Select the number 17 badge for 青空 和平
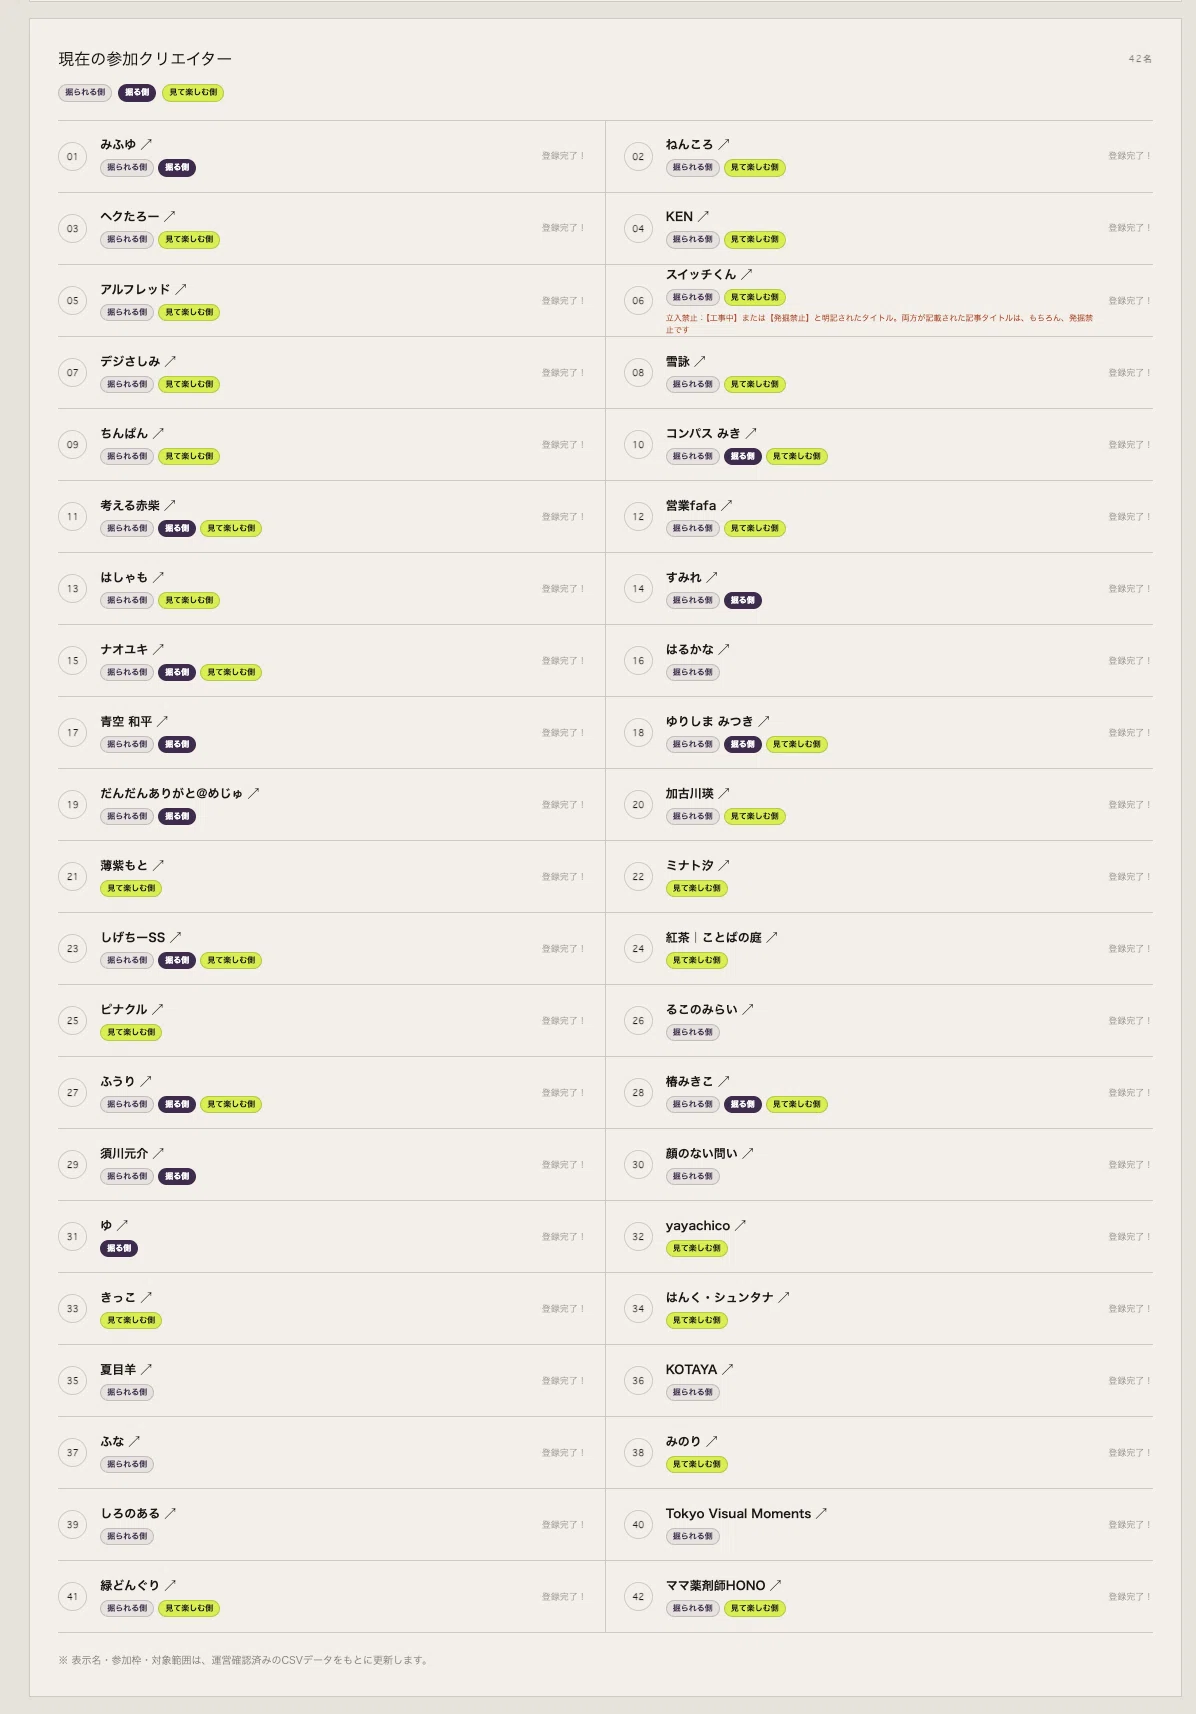The width and height of the screenshot is (1196, 1714). (72, 732)
